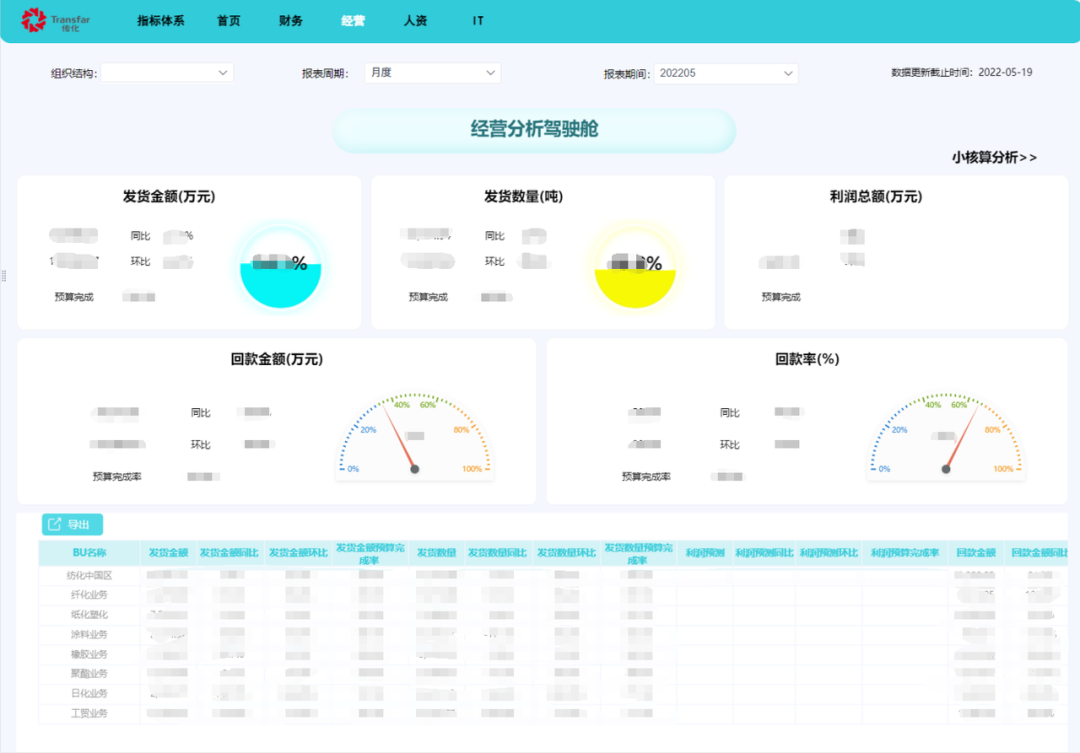
Task: Select the 工贸业务 table row
Action: point(553,714)
